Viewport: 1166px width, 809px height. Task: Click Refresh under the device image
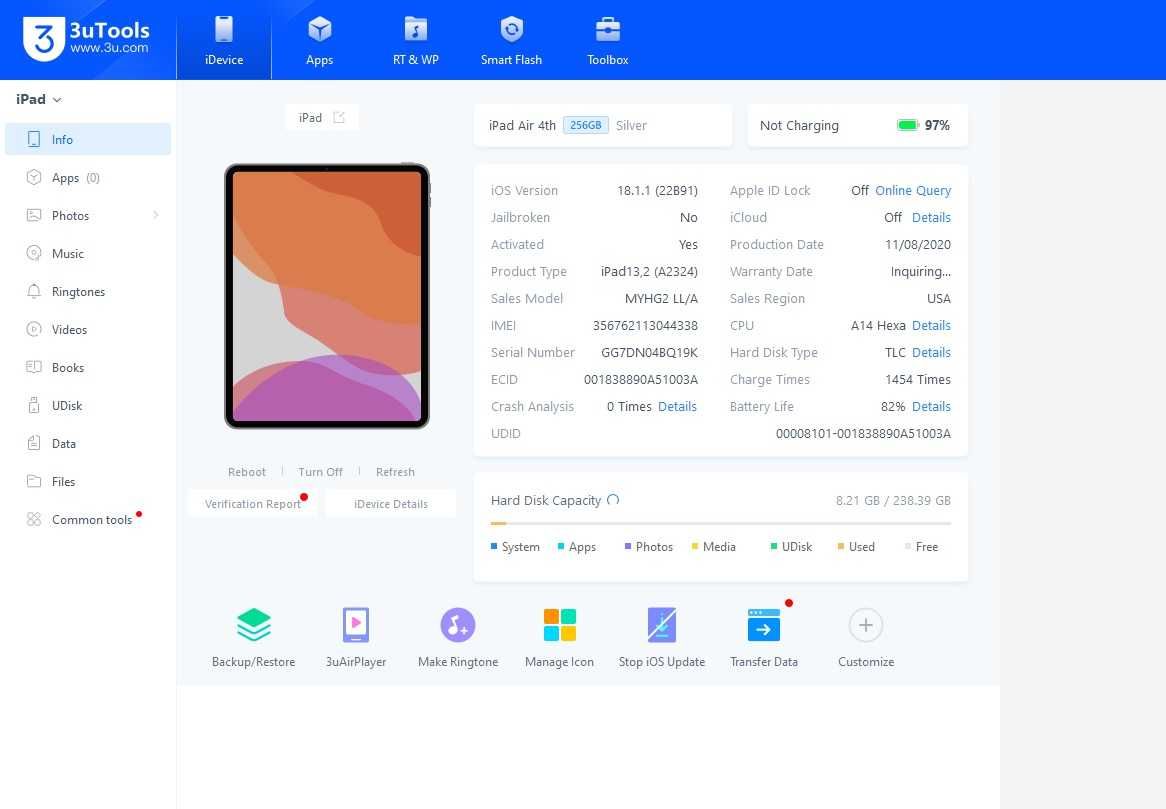[396, 472]
